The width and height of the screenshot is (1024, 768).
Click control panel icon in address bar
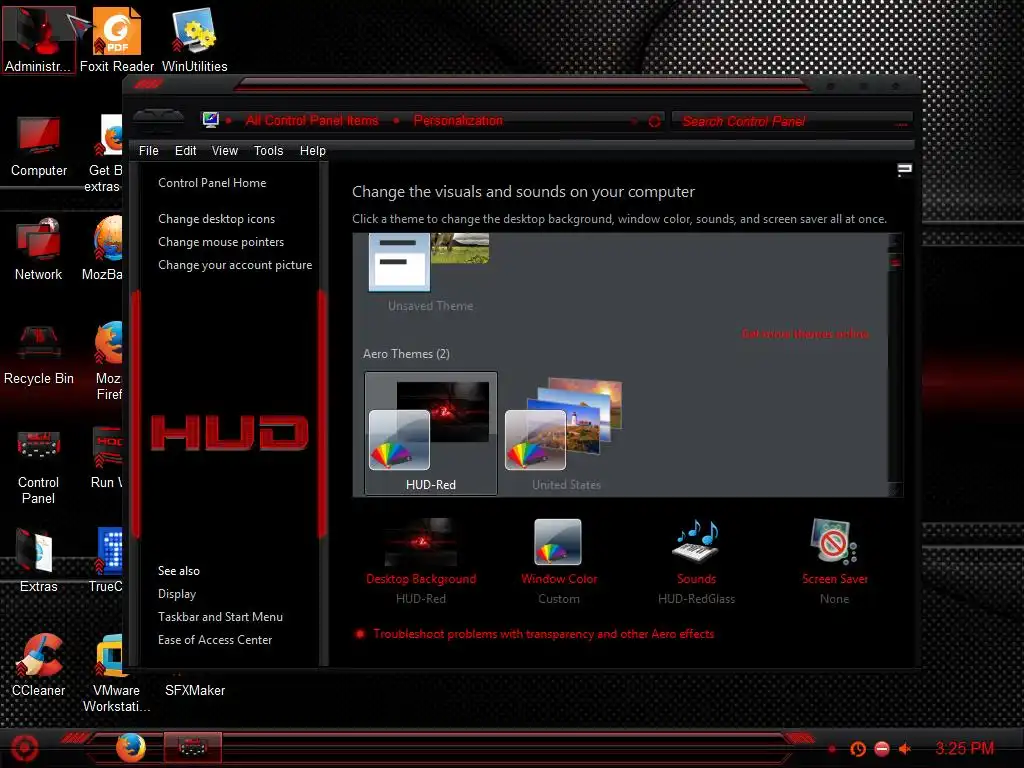point(210,120)
